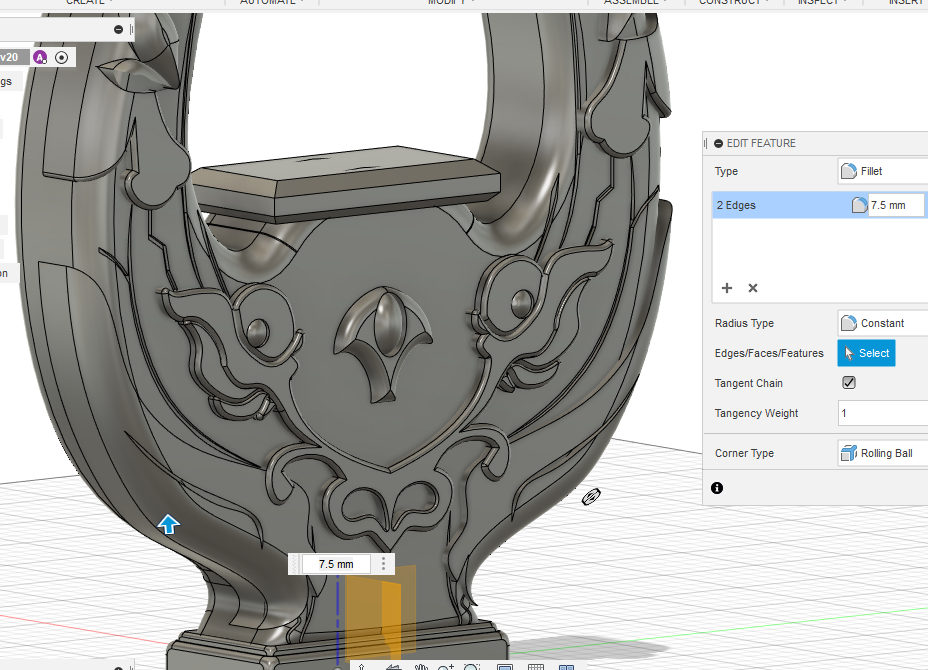Viewport: 928px width, 670px height.
Task: Open Radius Type dropdown showing Constant
Action: (x=882, y=323)
